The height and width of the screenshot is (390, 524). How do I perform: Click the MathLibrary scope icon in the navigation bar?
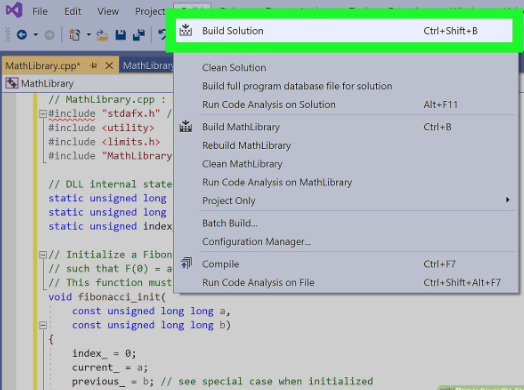click(12, 83)
